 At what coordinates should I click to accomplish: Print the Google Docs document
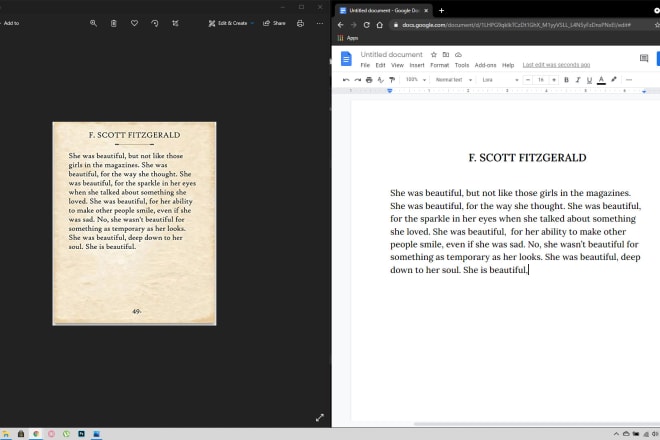click(369, 80)
